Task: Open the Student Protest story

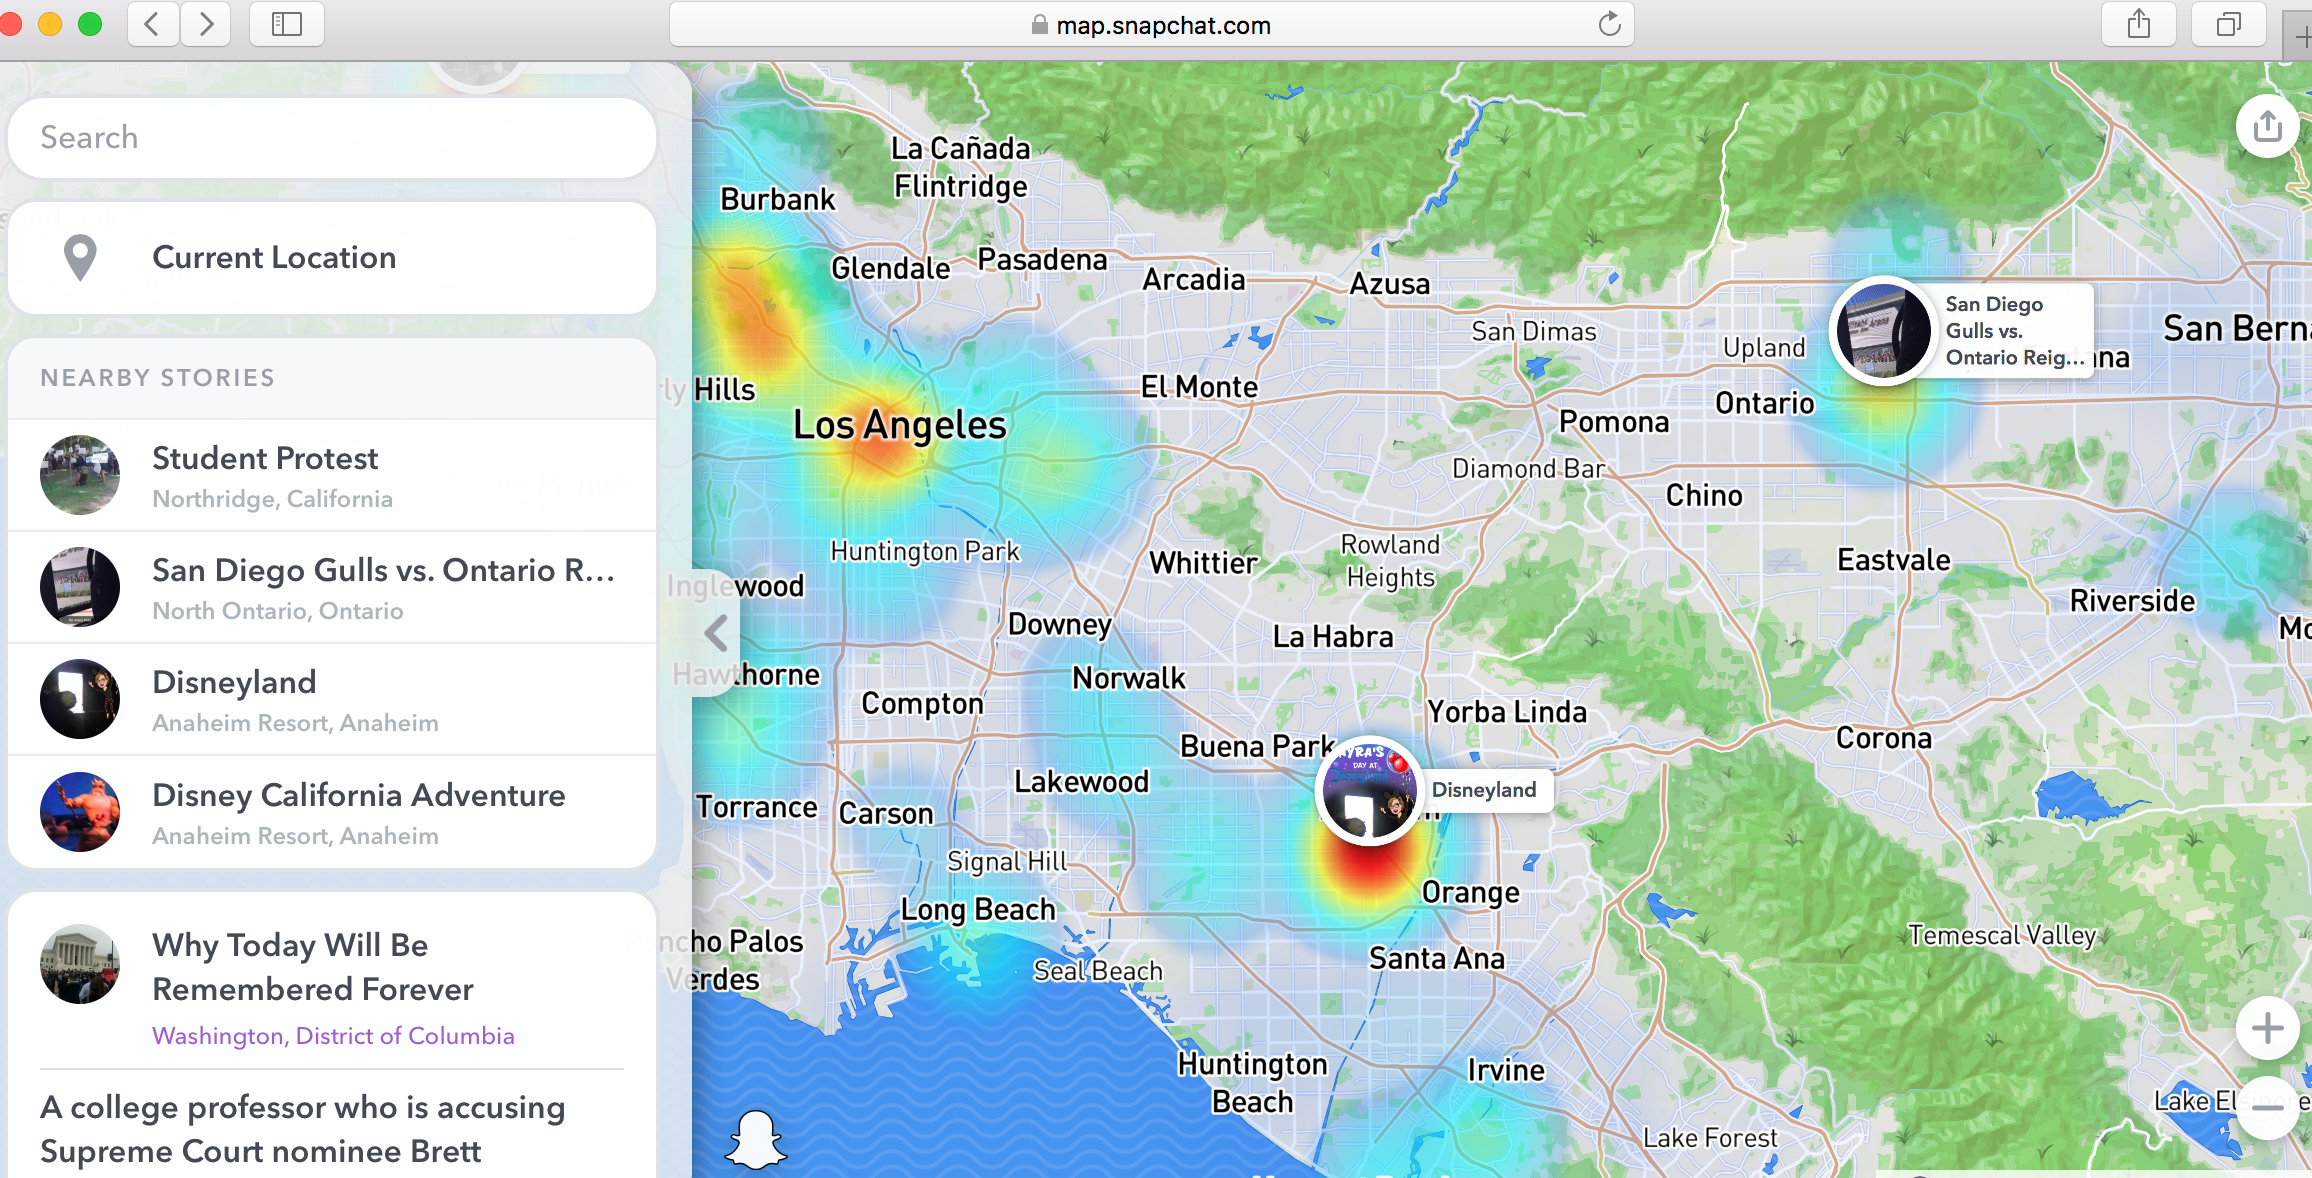Action: [x=332, y=475]
